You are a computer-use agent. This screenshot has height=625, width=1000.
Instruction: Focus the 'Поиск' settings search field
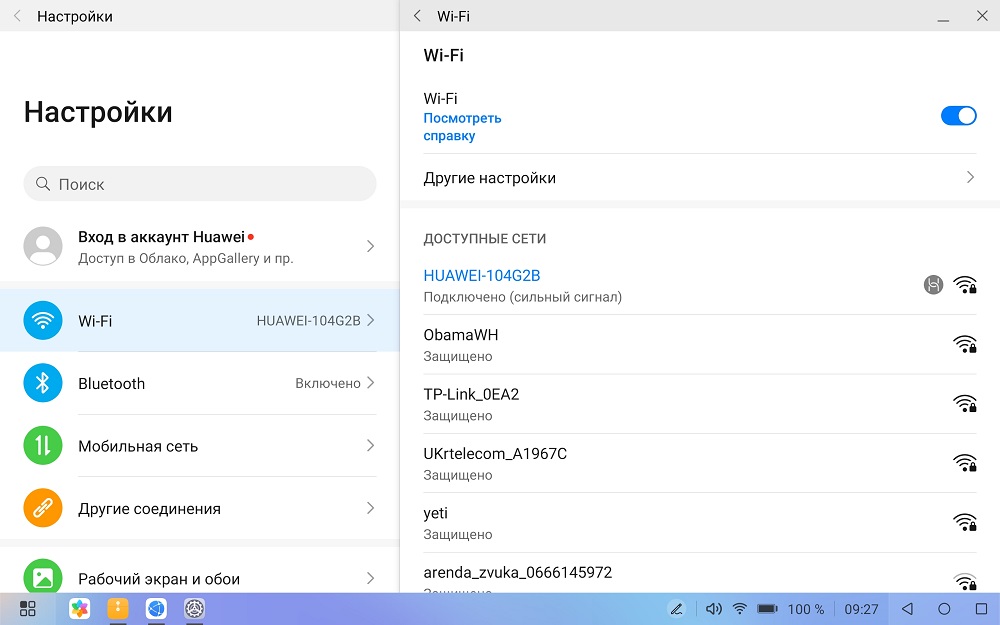(200, 184)
